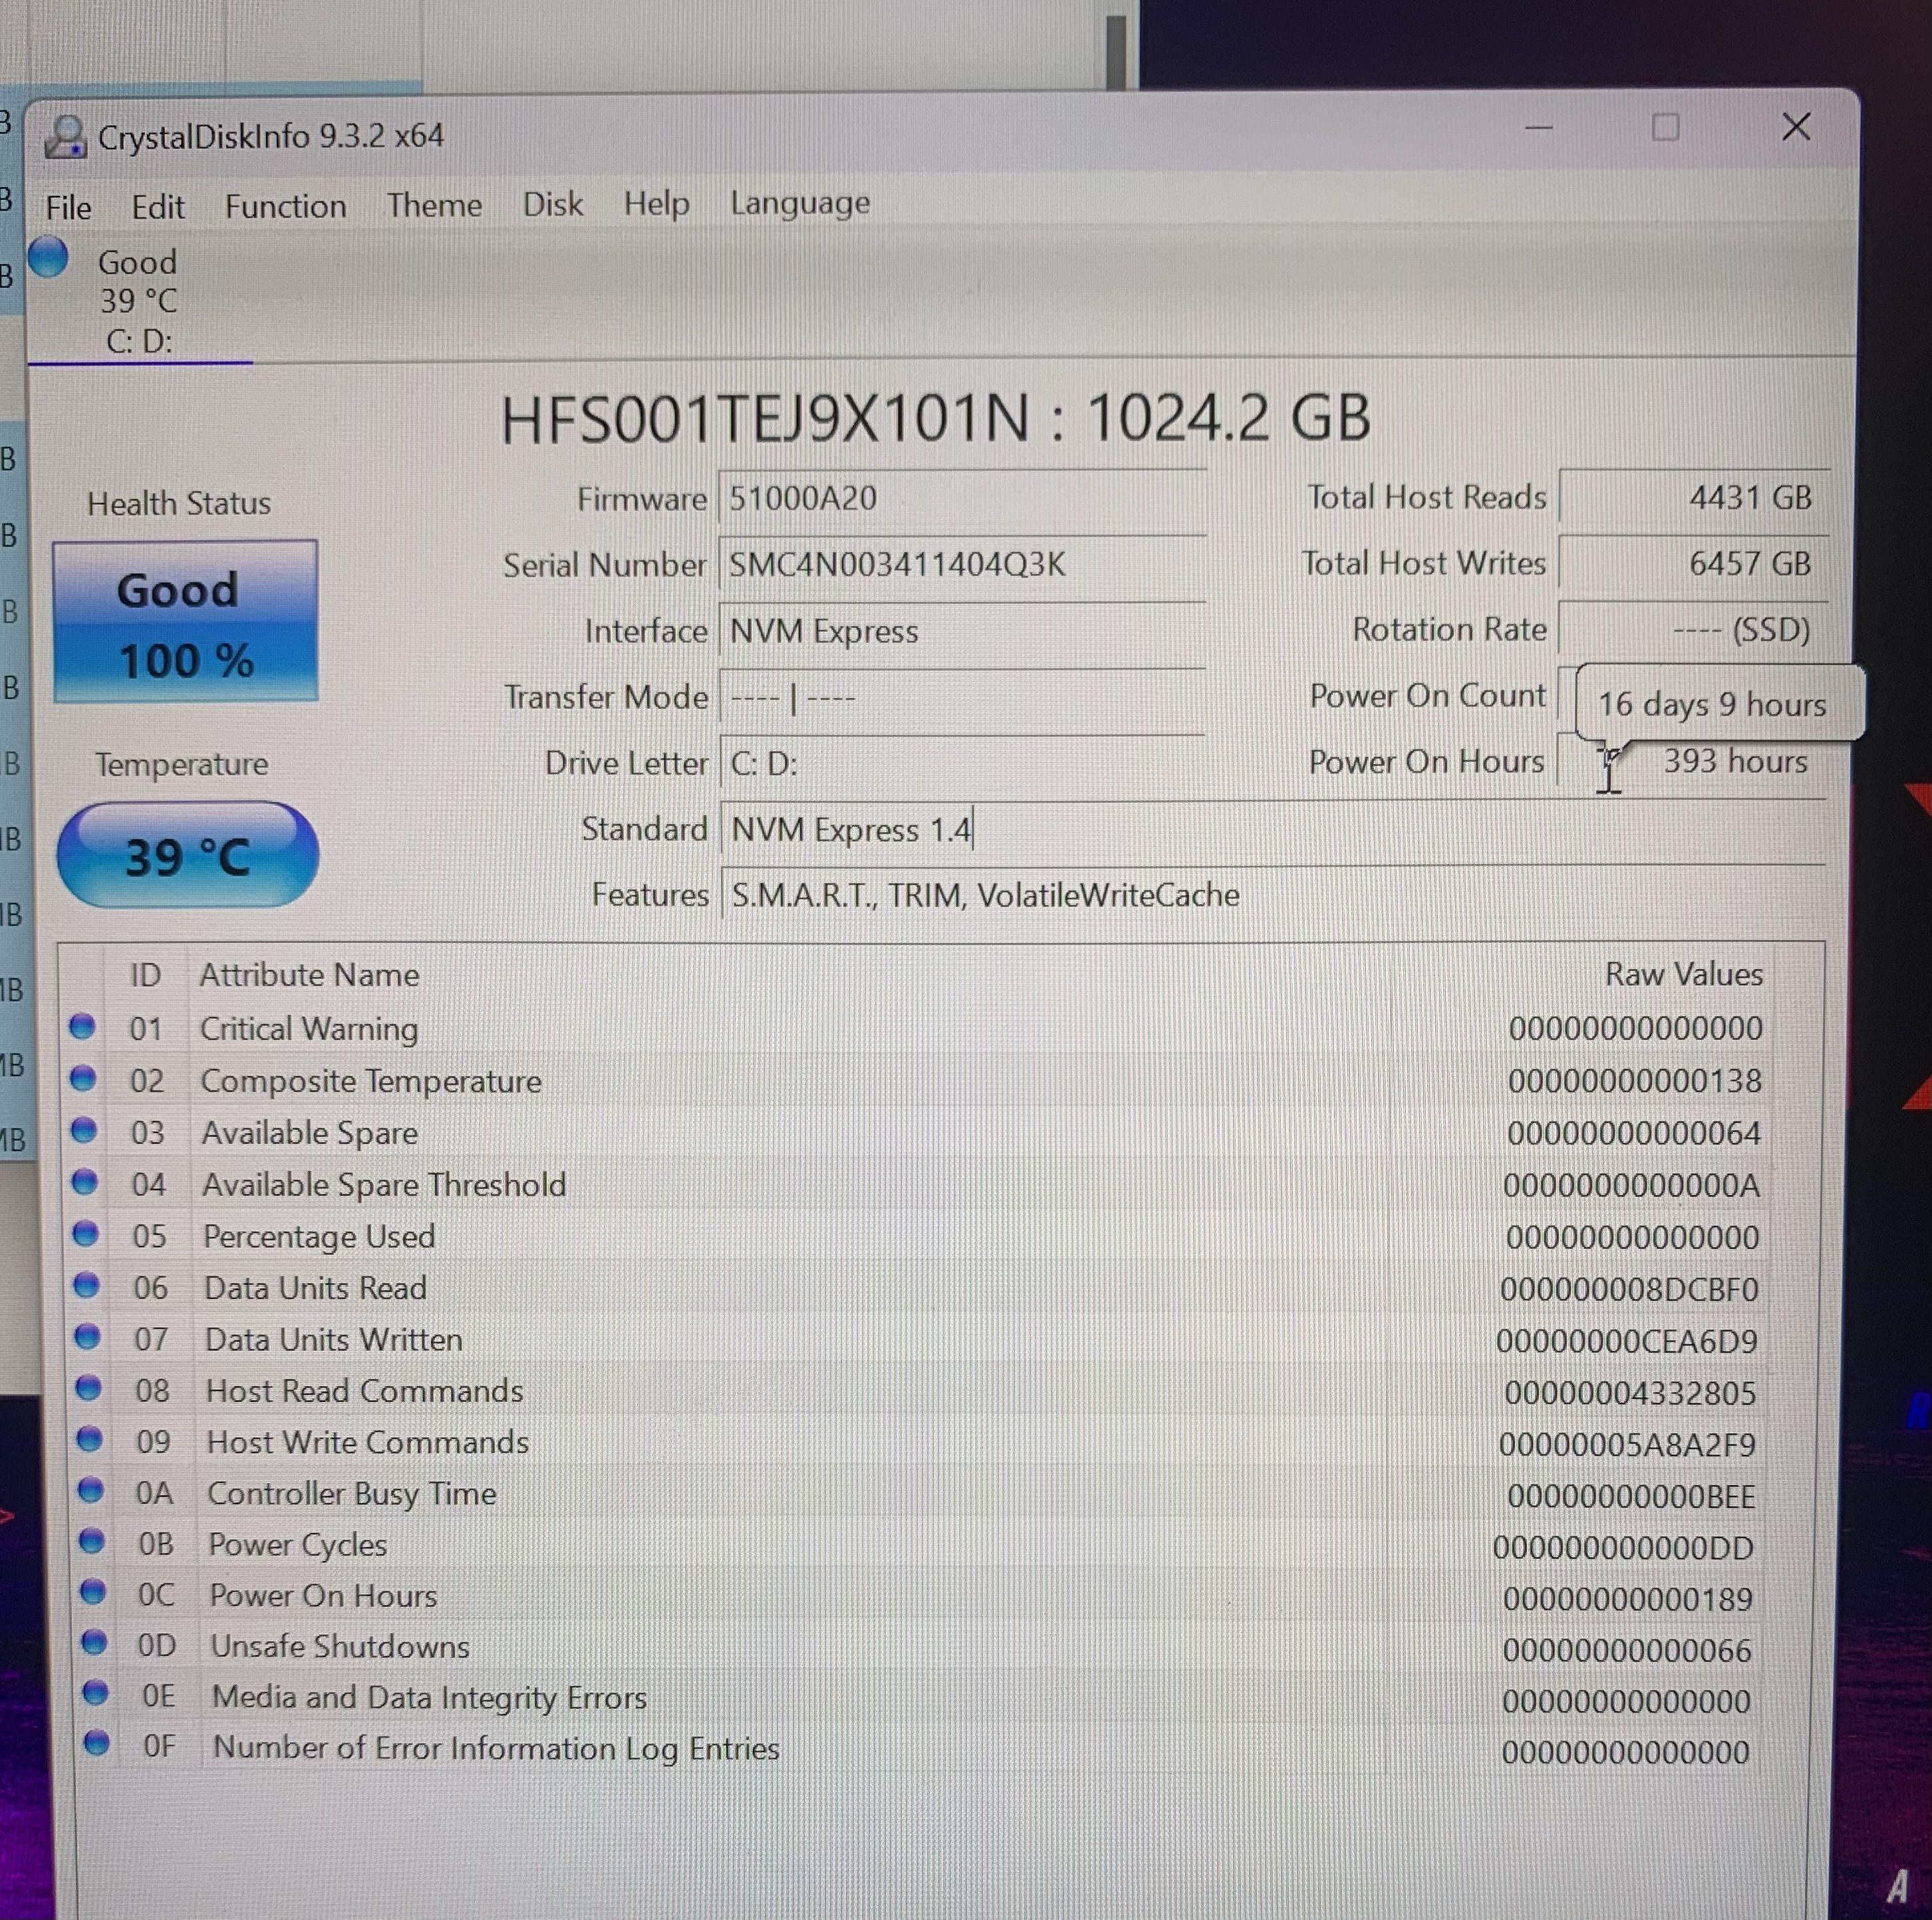Click the Power On Count label
Image resolution: width=1932 pixels, height=1920 pixels.
pyautogui.click(x=1427, y=695)
